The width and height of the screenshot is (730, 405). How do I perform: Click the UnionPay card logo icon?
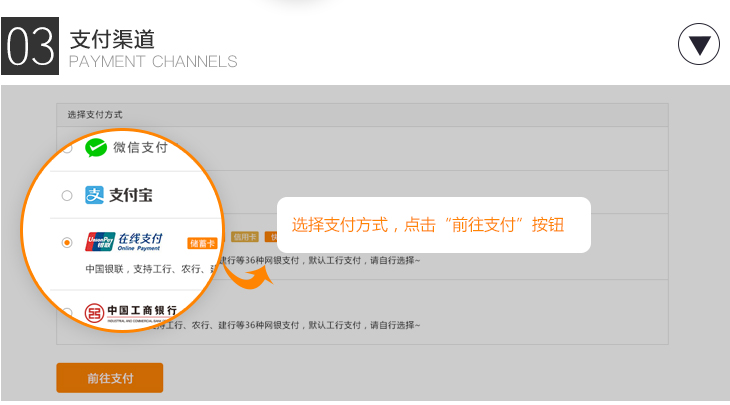click(x=100, y=242)
